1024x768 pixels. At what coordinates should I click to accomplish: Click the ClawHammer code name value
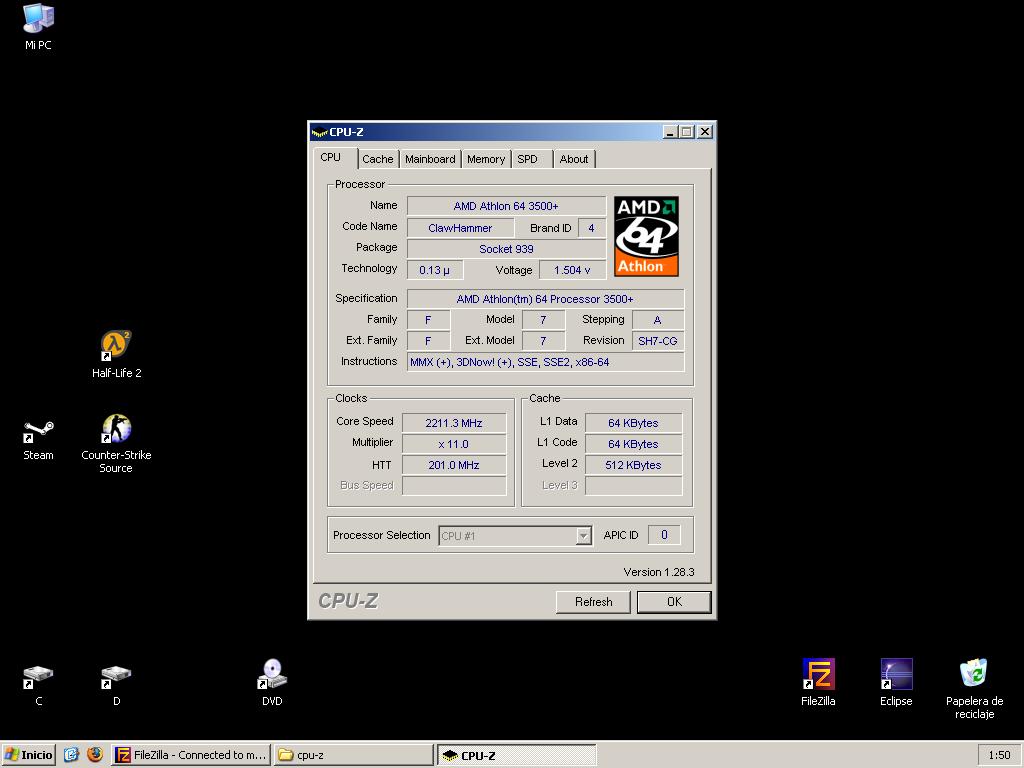pos(460,228)
